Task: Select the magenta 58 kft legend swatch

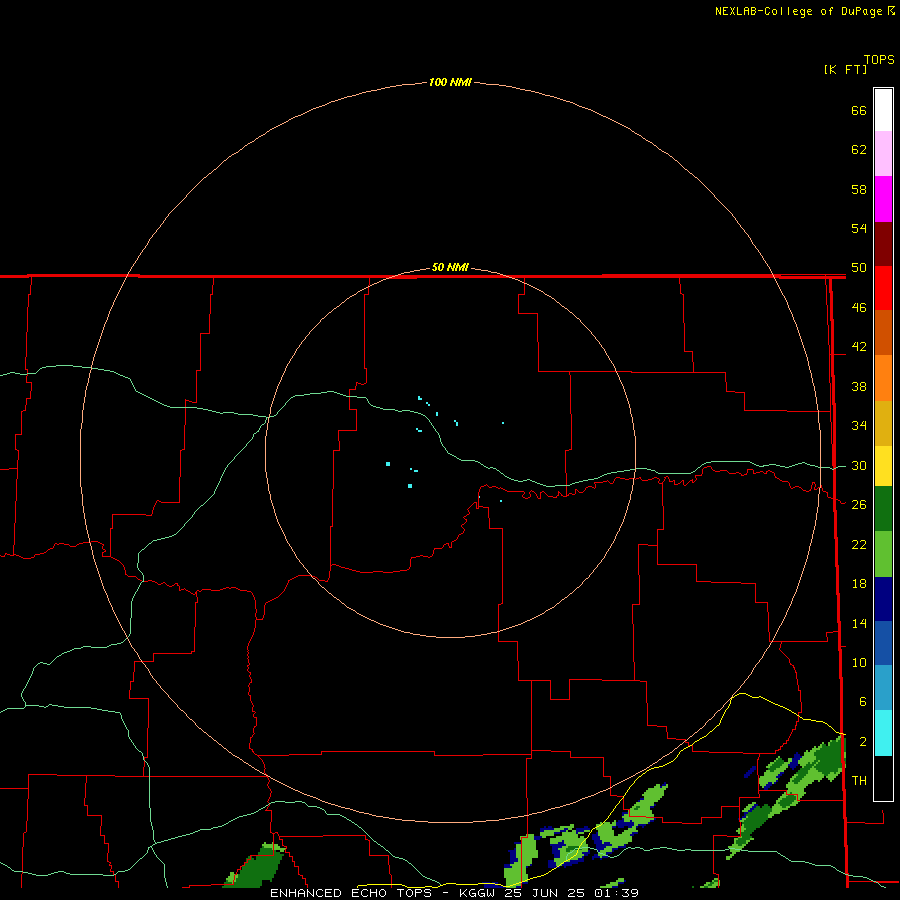Action: [x=883, y=199]
